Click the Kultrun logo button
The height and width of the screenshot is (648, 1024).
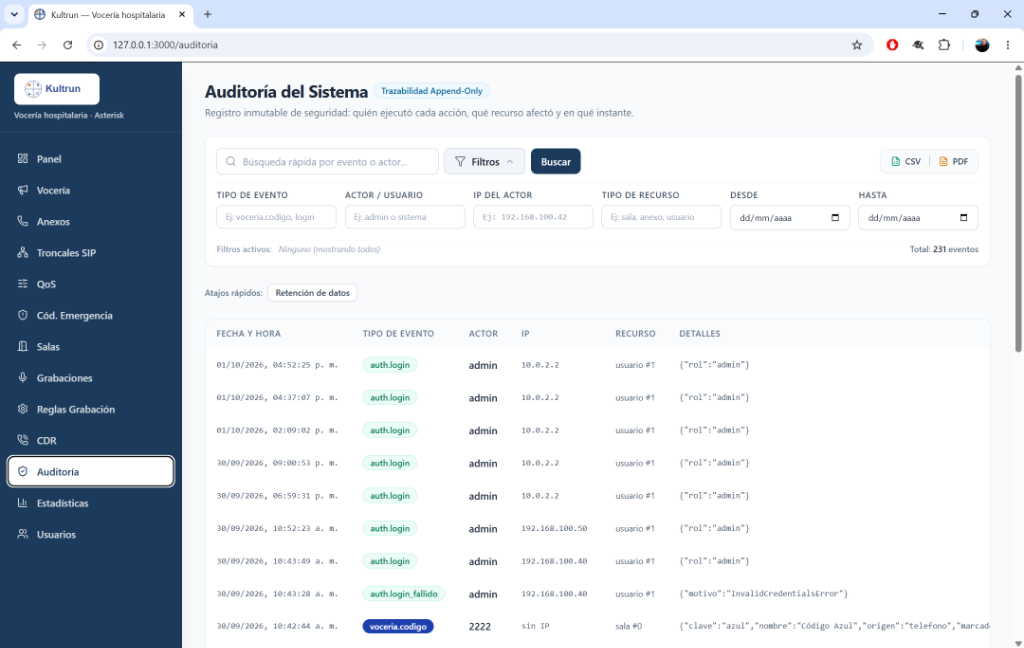coord(57,89)
